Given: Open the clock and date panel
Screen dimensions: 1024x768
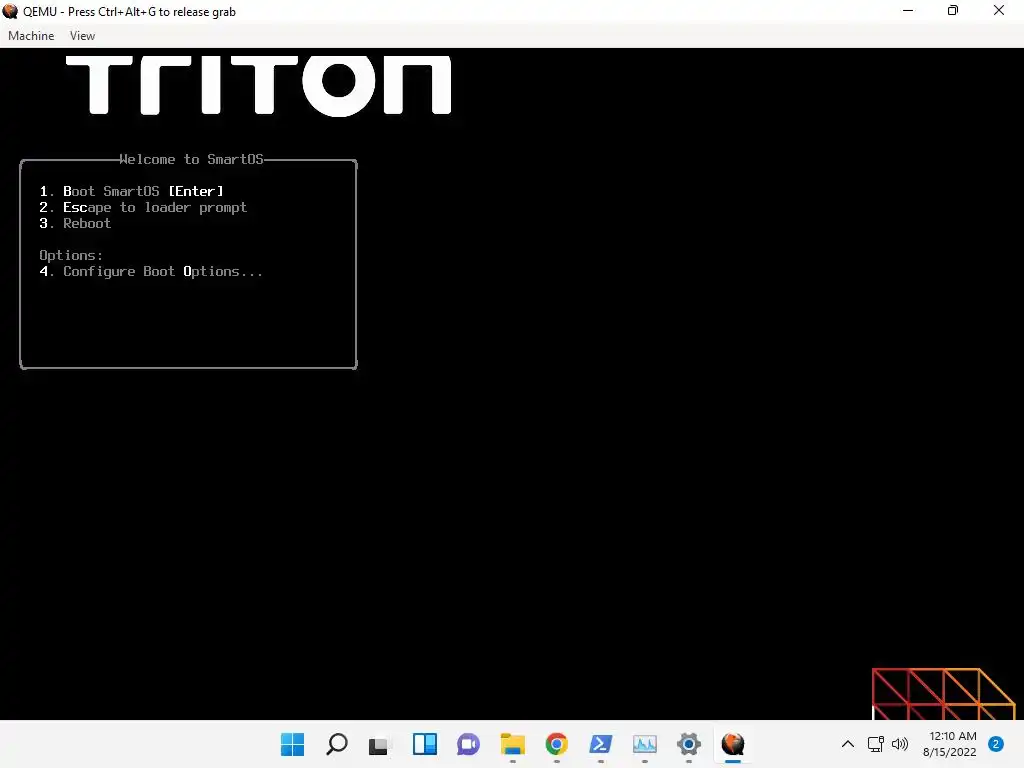Looking at the screenshot, I should click(x=950, y=744).
